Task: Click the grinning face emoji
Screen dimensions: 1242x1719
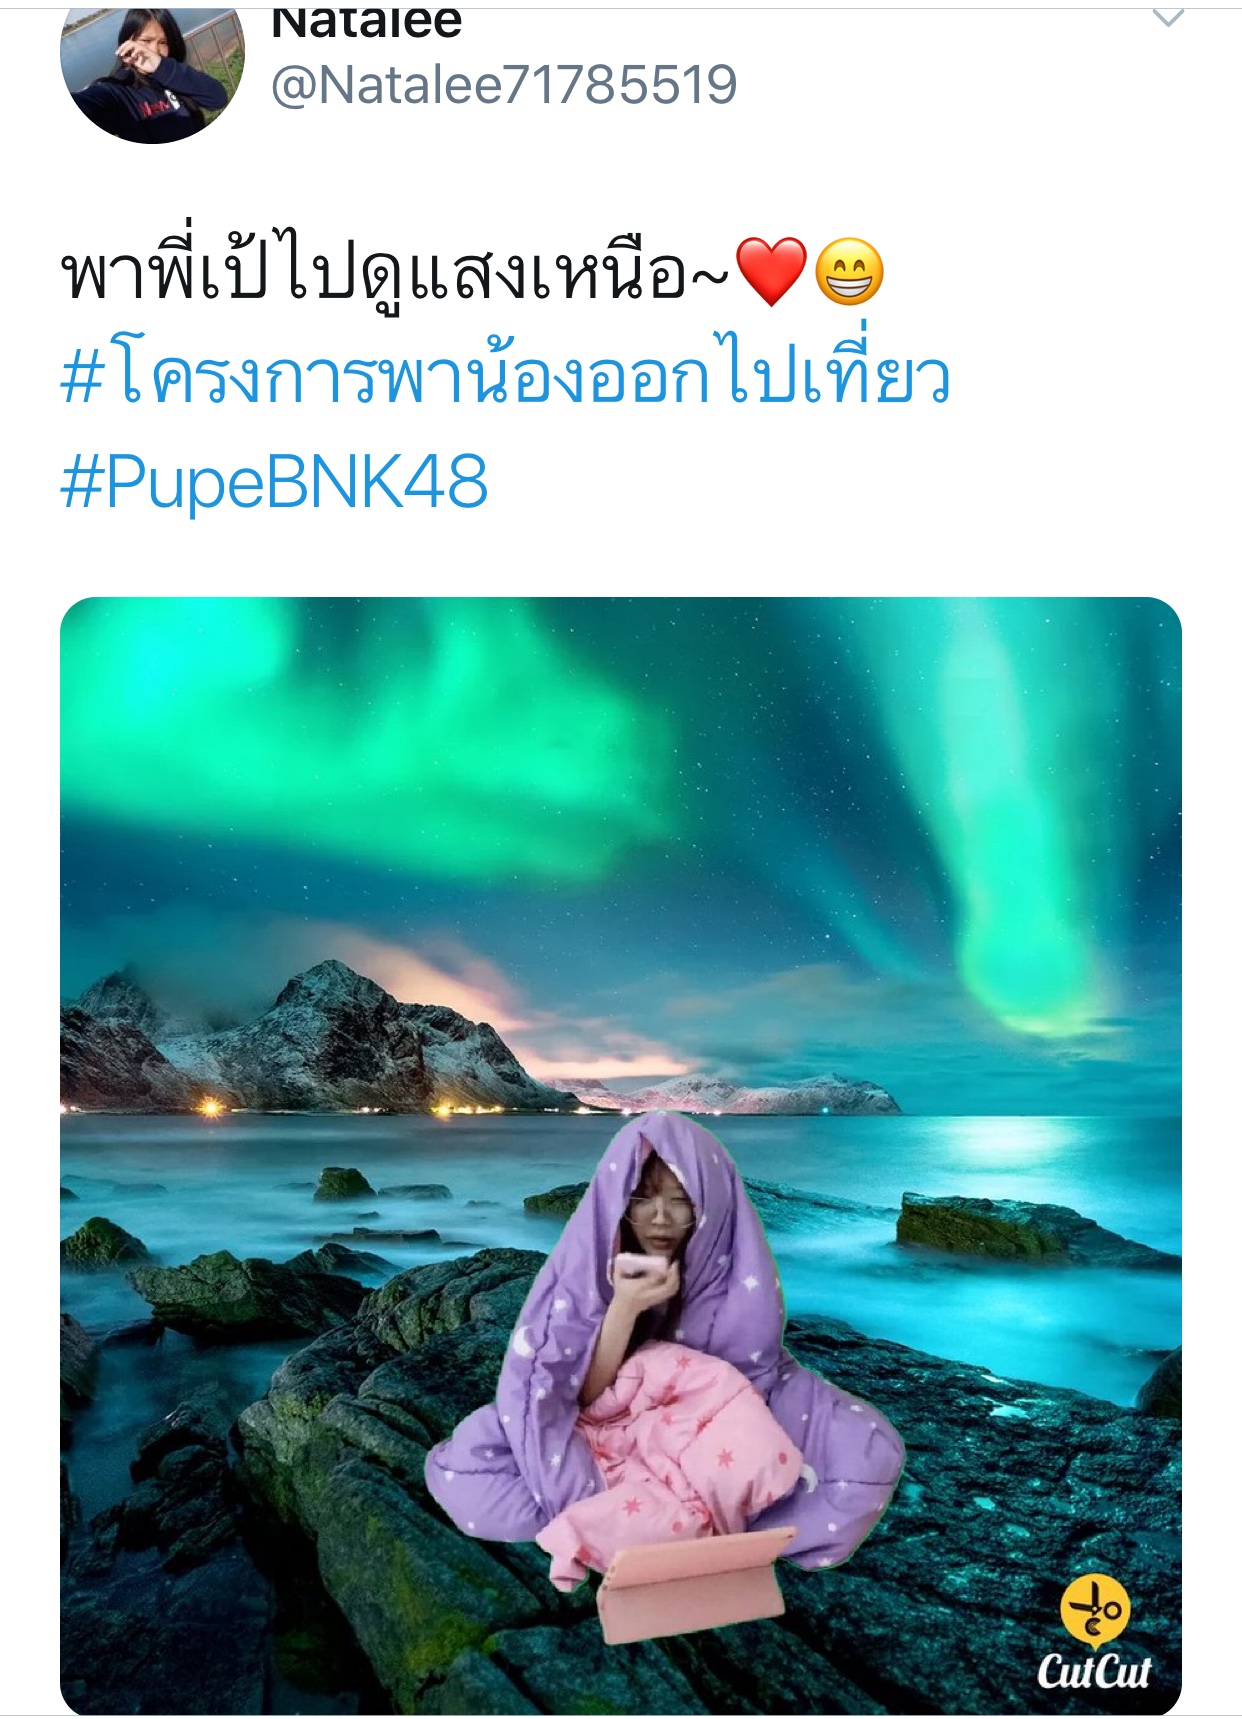Action: pyautogui.click(x=849, y=272)
